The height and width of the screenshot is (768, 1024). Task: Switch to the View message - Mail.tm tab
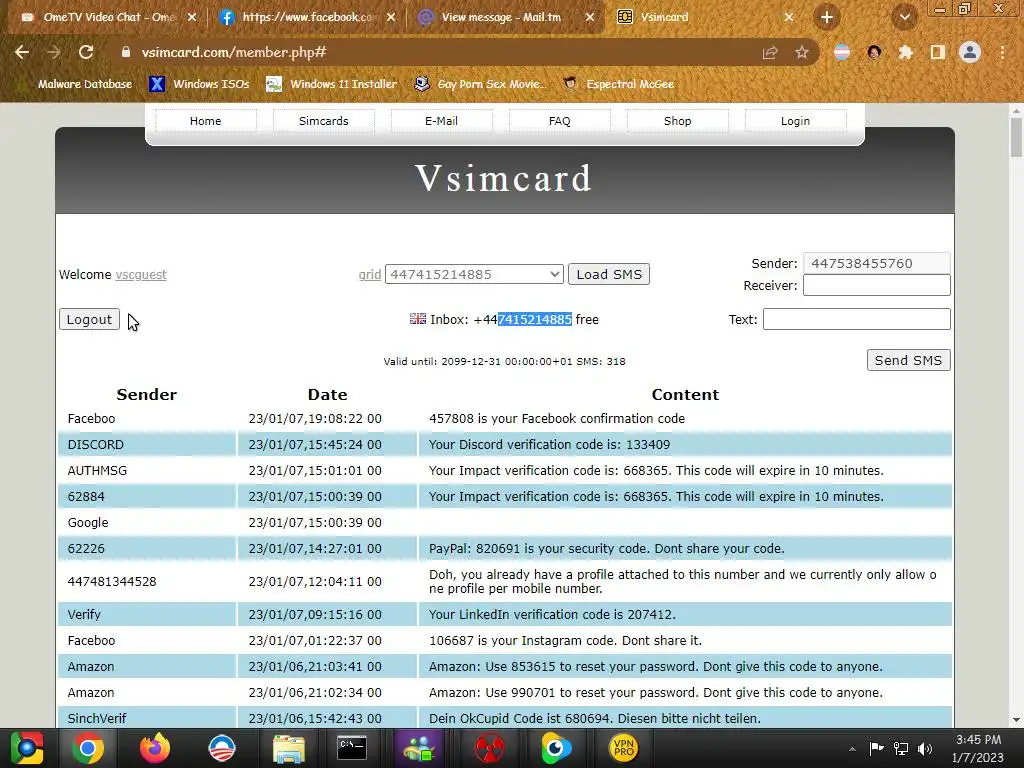(x=503, y=18)
